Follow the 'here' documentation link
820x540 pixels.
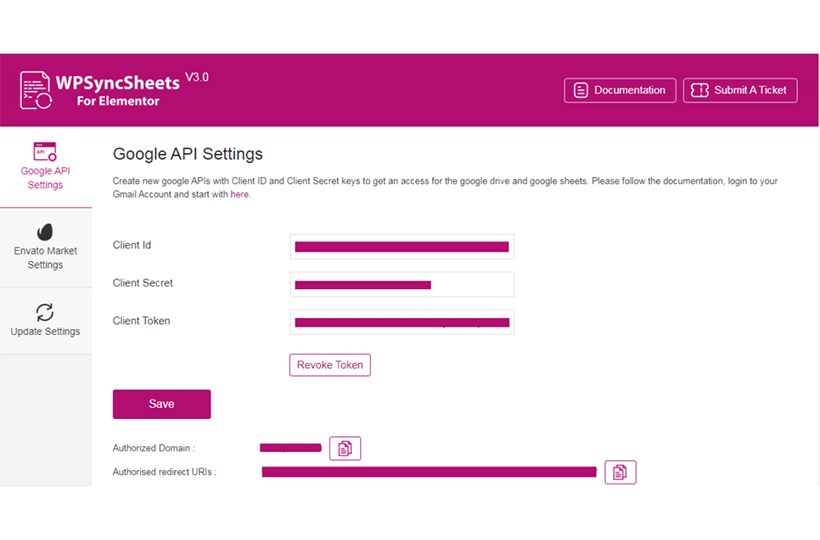tap(240, 194)
